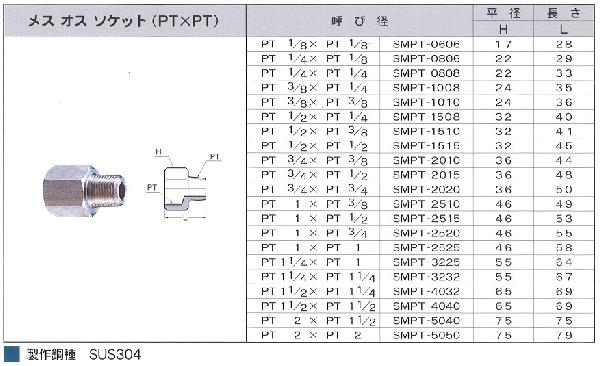Select model code SMPT-2520

(426, 234)
